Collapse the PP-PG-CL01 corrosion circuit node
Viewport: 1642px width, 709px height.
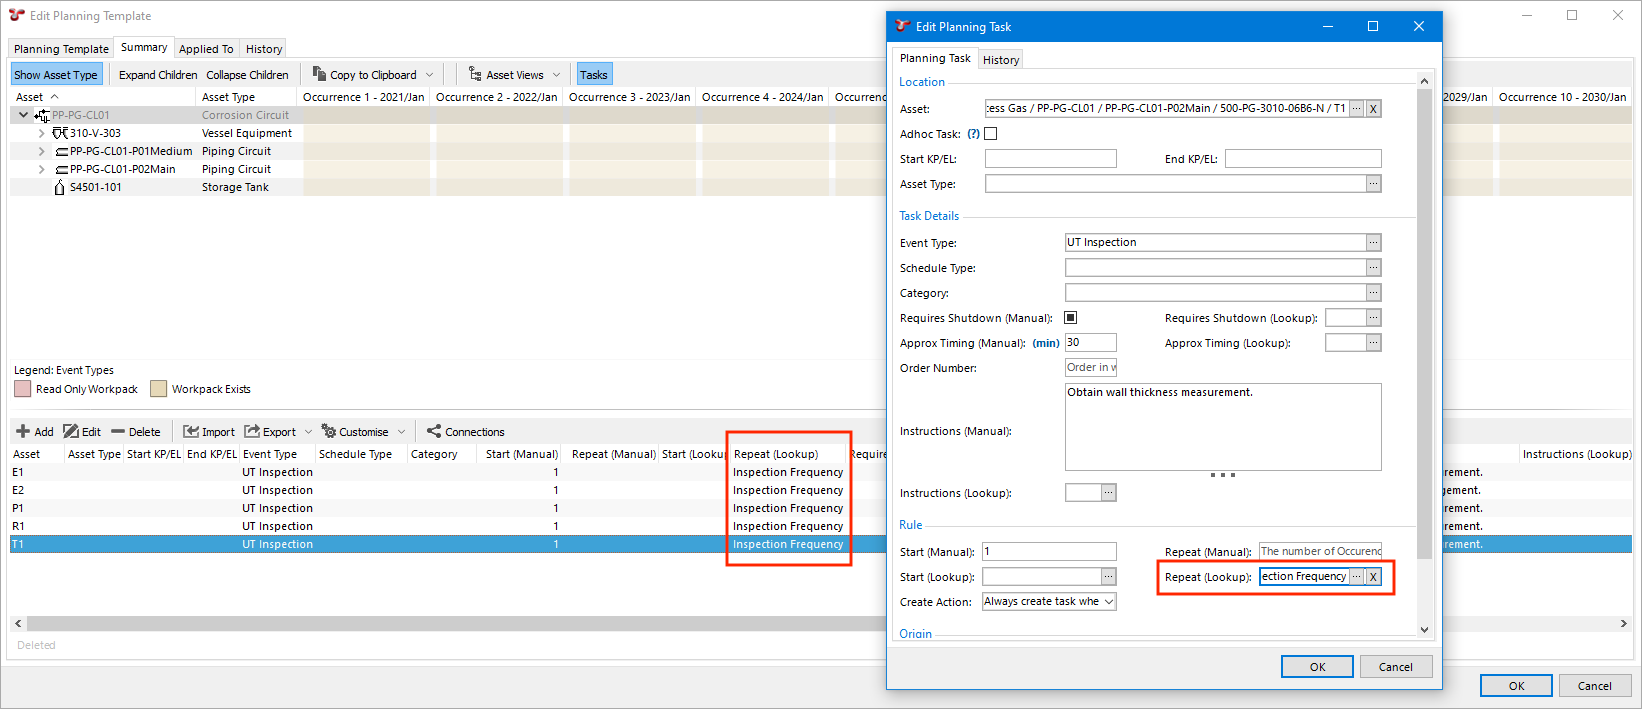click(x=23, y=115)
